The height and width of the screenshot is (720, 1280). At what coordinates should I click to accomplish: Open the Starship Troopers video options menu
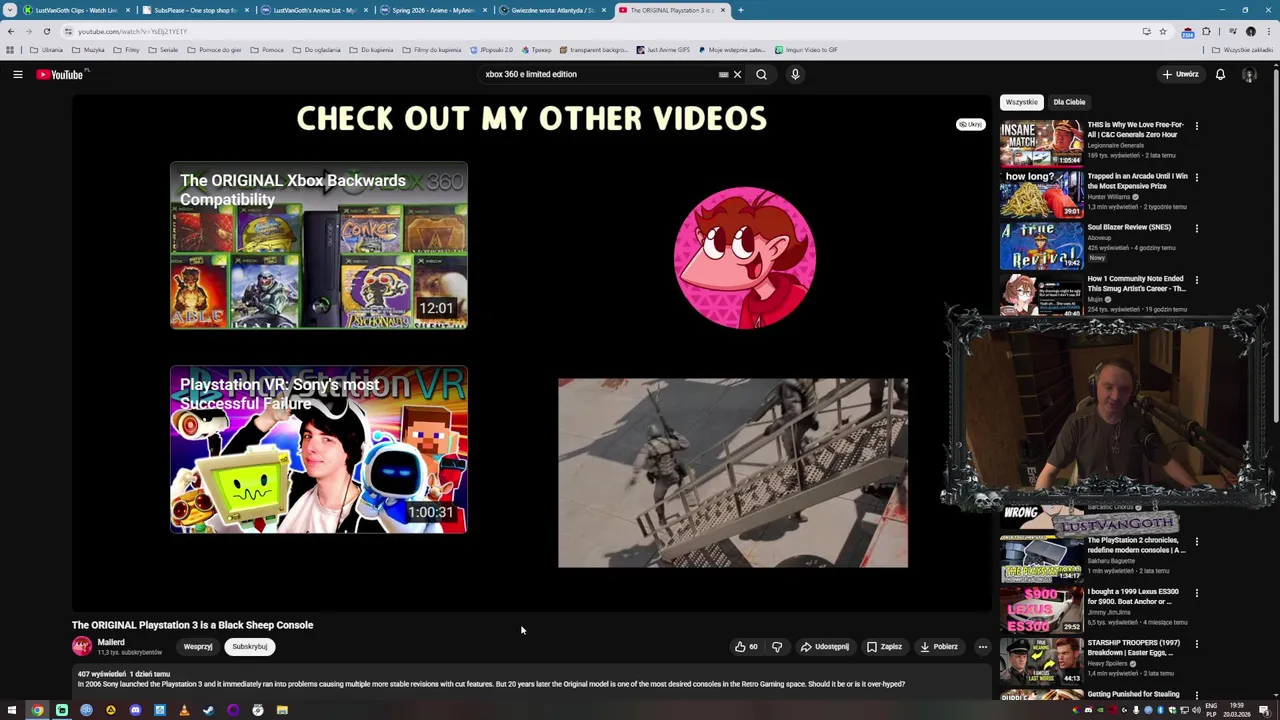1196,645
